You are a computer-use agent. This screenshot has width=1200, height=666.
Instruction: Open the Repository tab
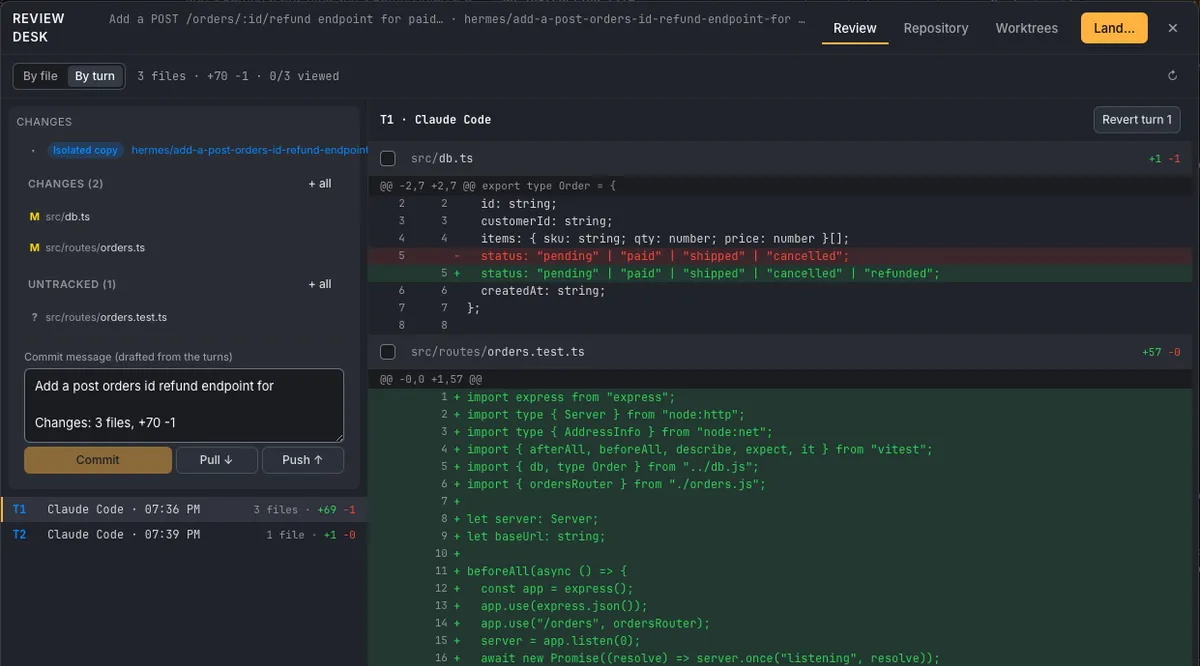click(936, 28)
